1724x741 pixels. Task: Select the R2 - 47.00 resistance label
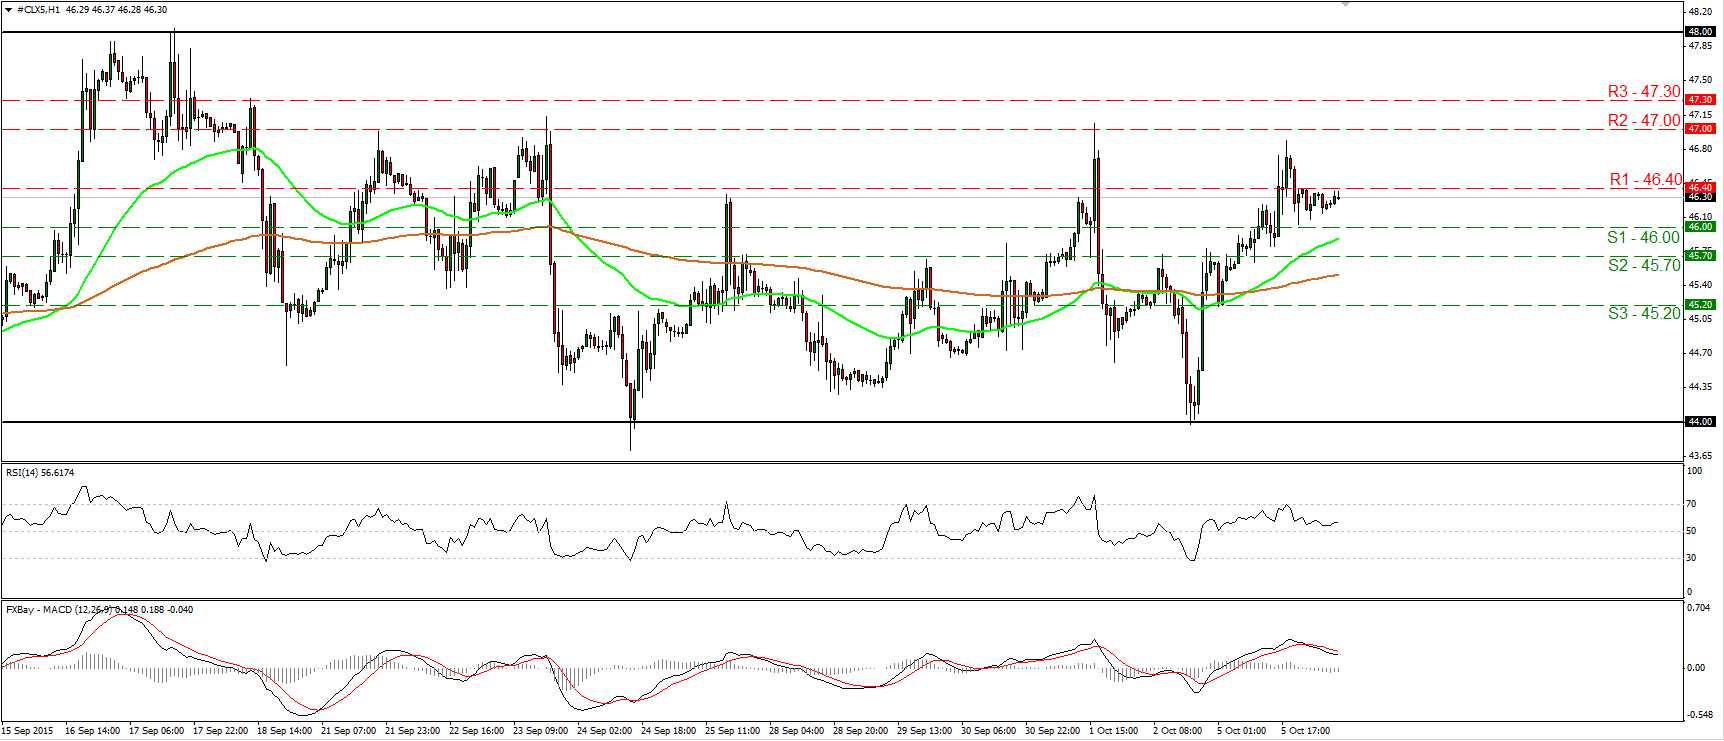click(1644, 121)
